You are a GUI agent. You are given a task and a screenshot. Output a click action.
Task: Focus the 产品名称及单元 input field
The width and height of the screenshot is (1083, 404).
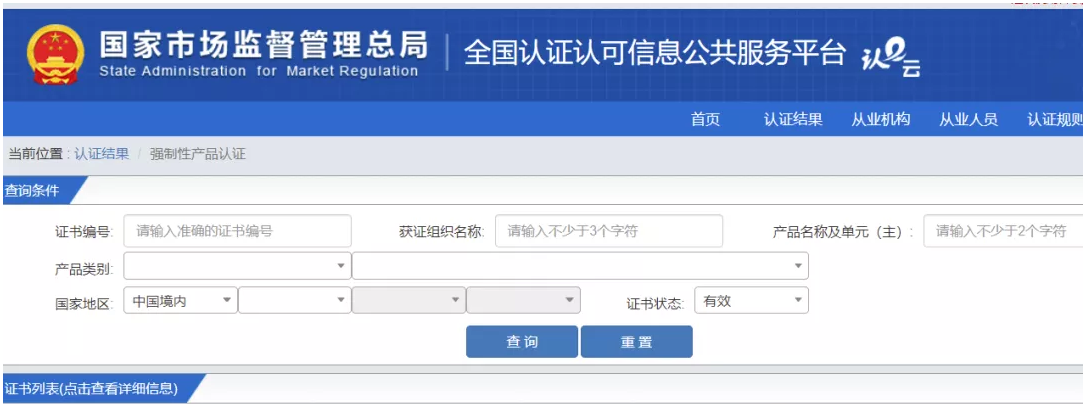point(1003,231)
